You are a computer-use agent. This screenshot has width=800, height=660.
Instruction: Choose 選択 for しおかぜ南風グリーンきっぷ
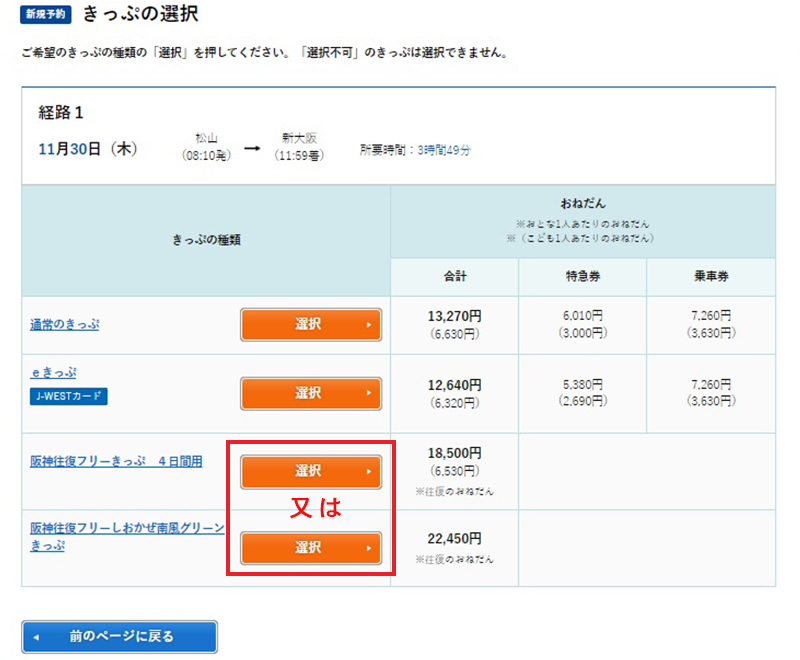click(310, 548)
